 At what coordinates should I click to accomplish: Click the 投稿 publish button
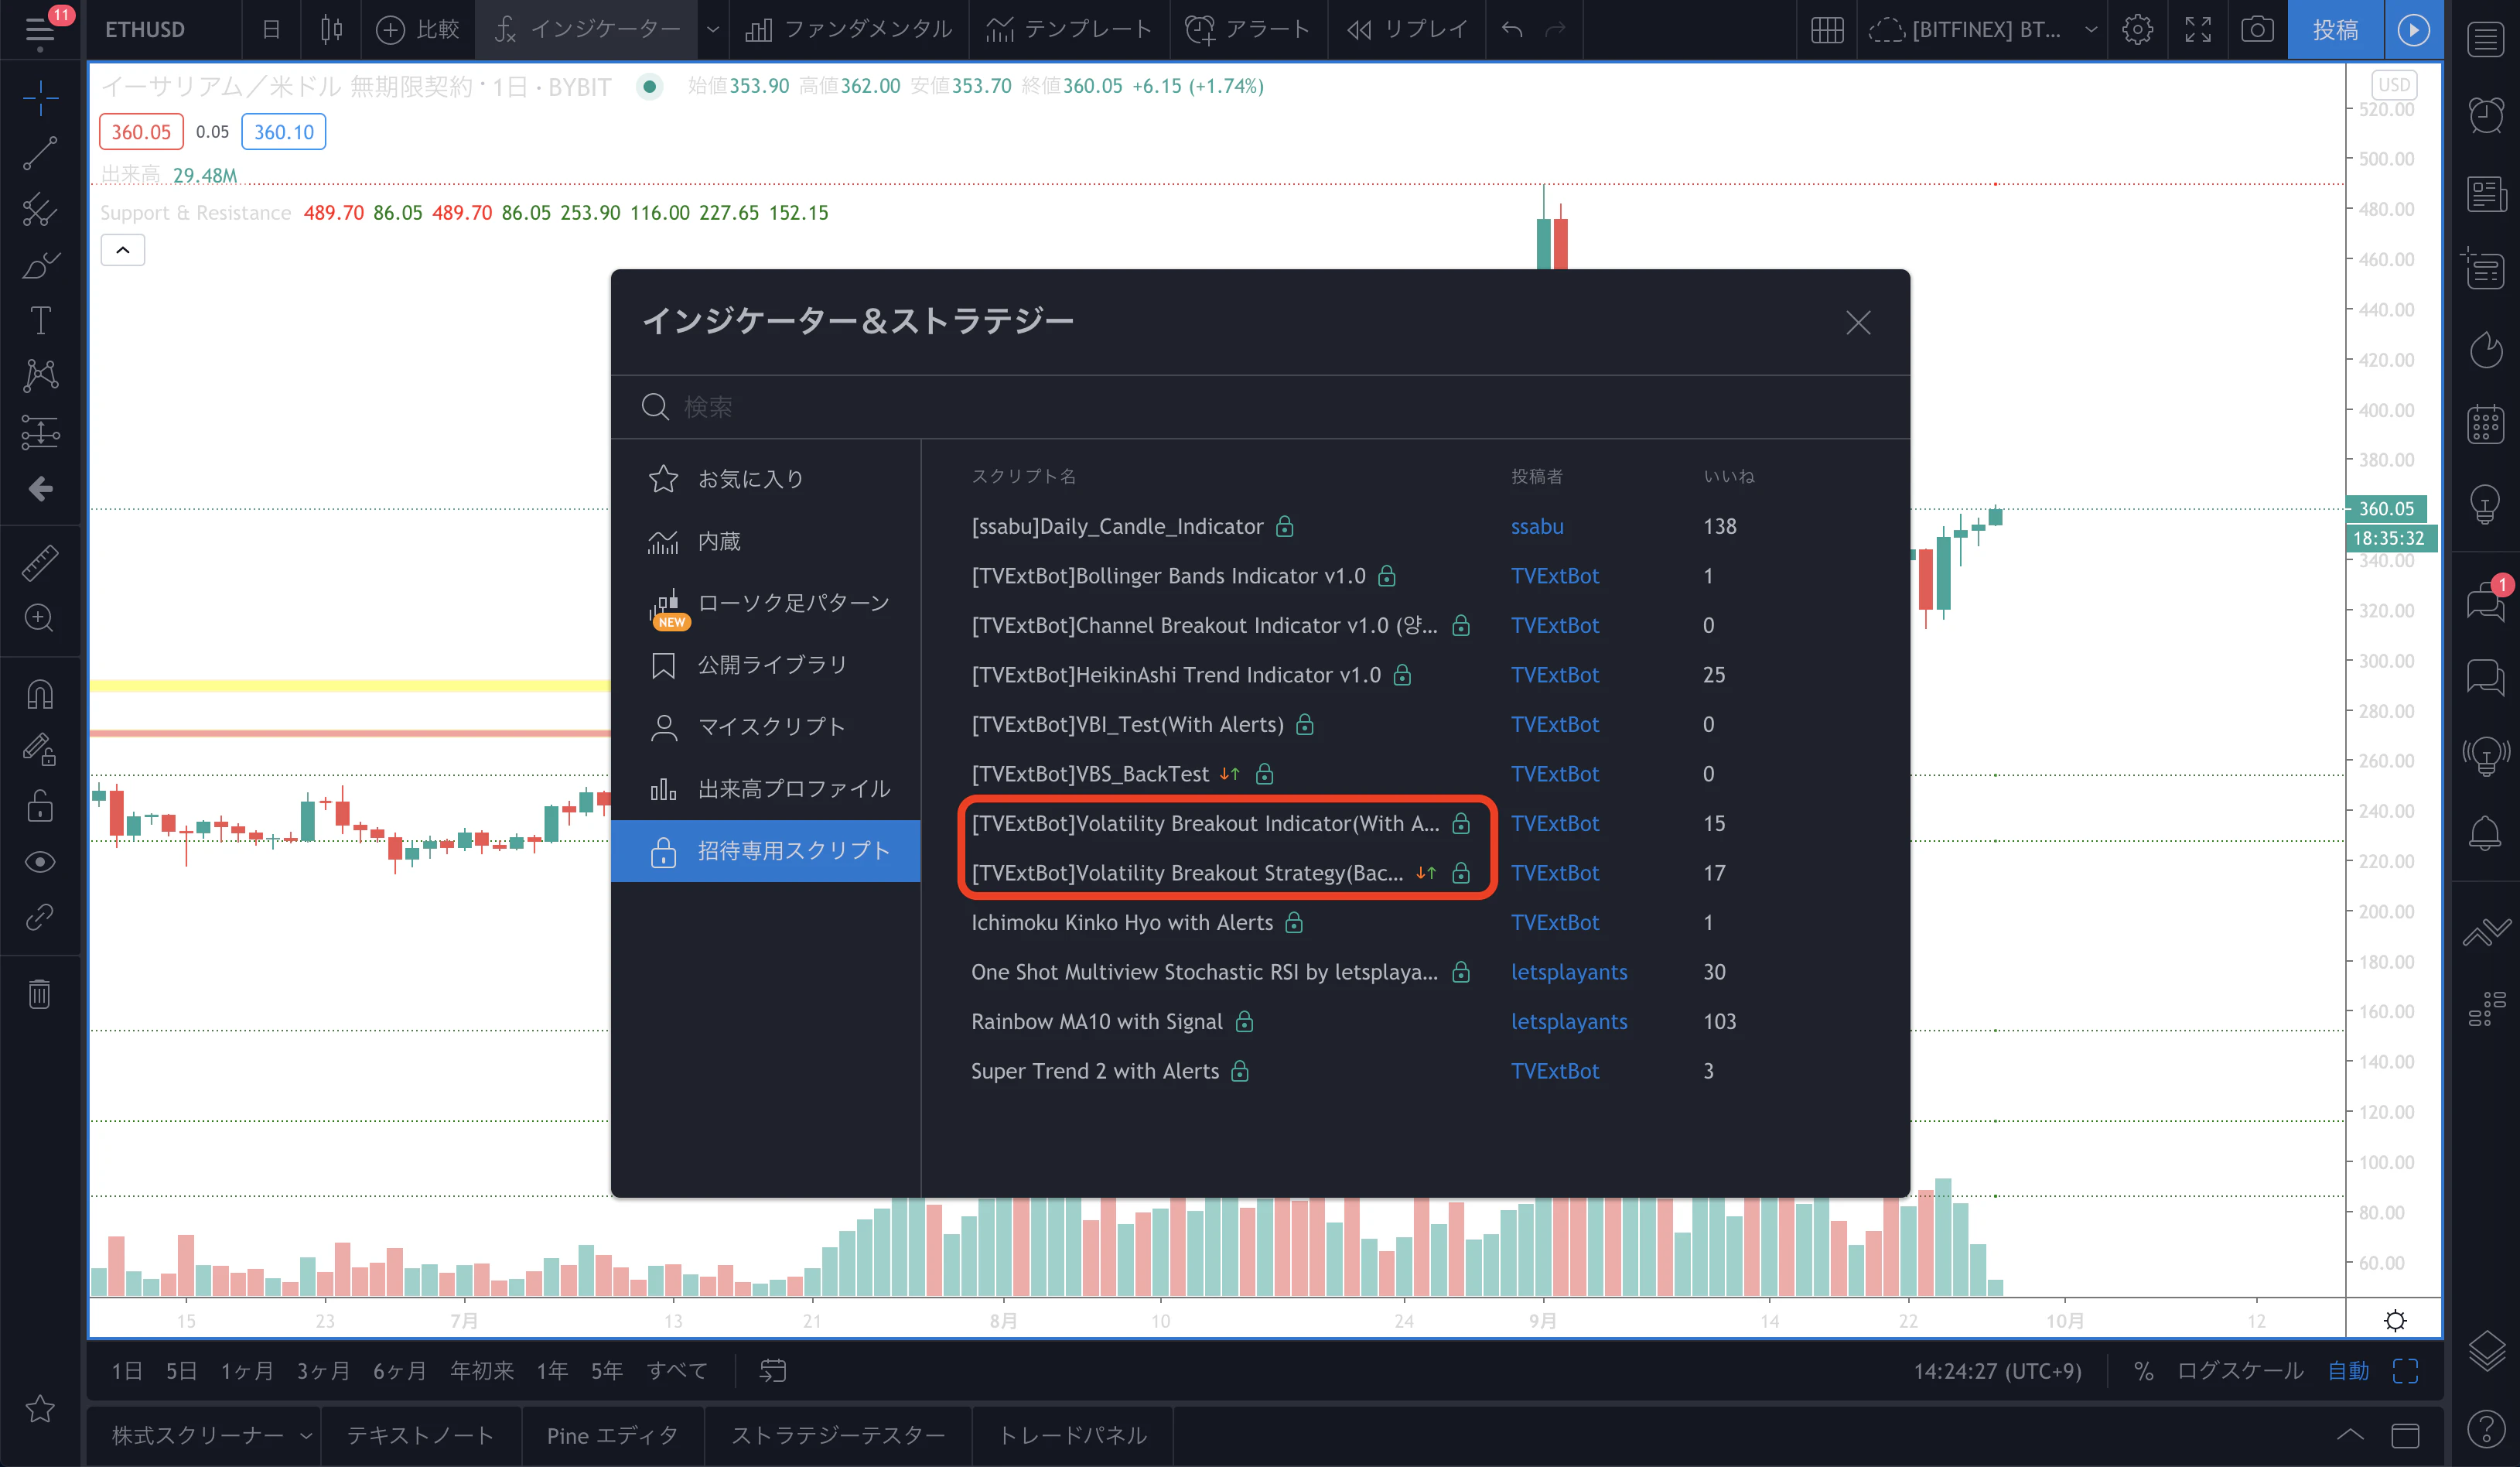click(x=2335, y=29)
